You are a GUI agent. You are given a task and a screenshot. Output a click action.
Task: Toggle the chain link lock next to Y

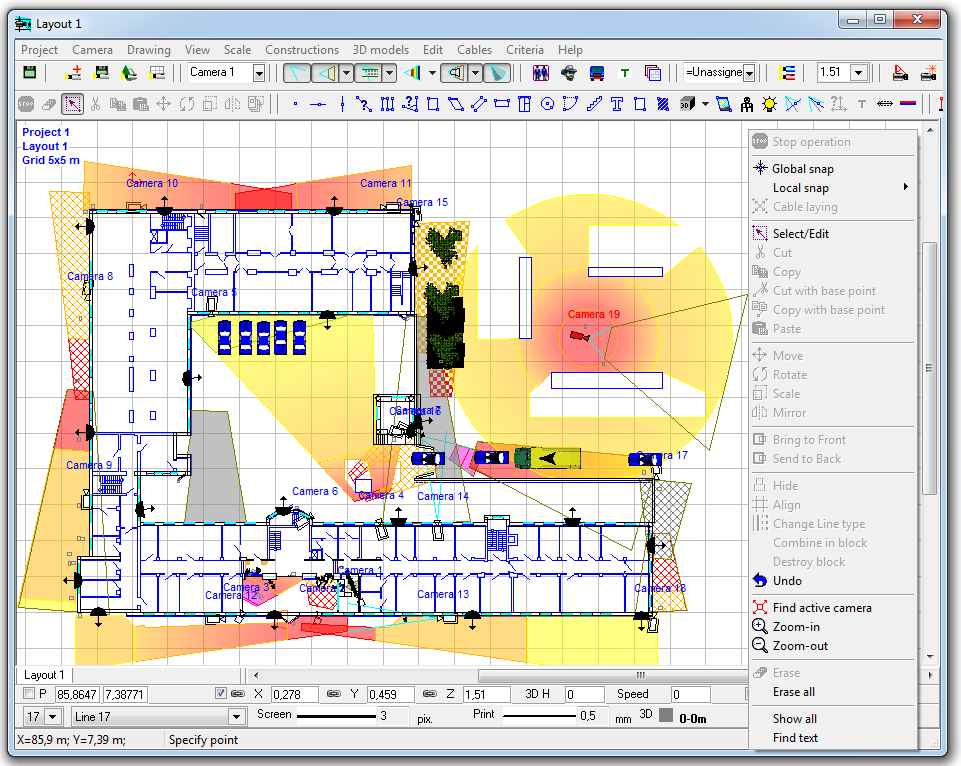333,693
